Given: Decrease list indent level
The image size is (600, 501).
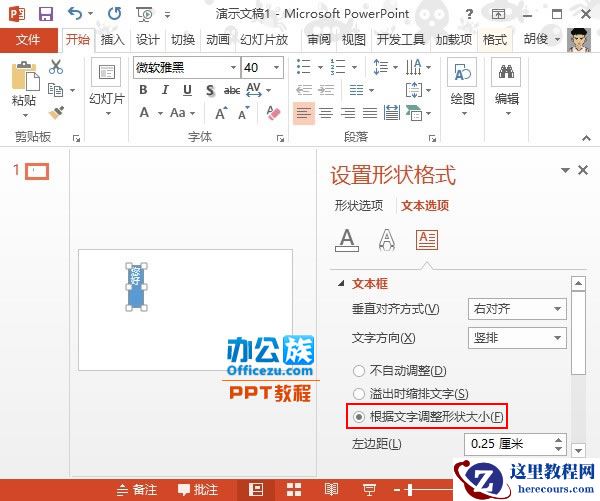Looking at the screenshot, I should pyautogui.click(x=304, y=90).
